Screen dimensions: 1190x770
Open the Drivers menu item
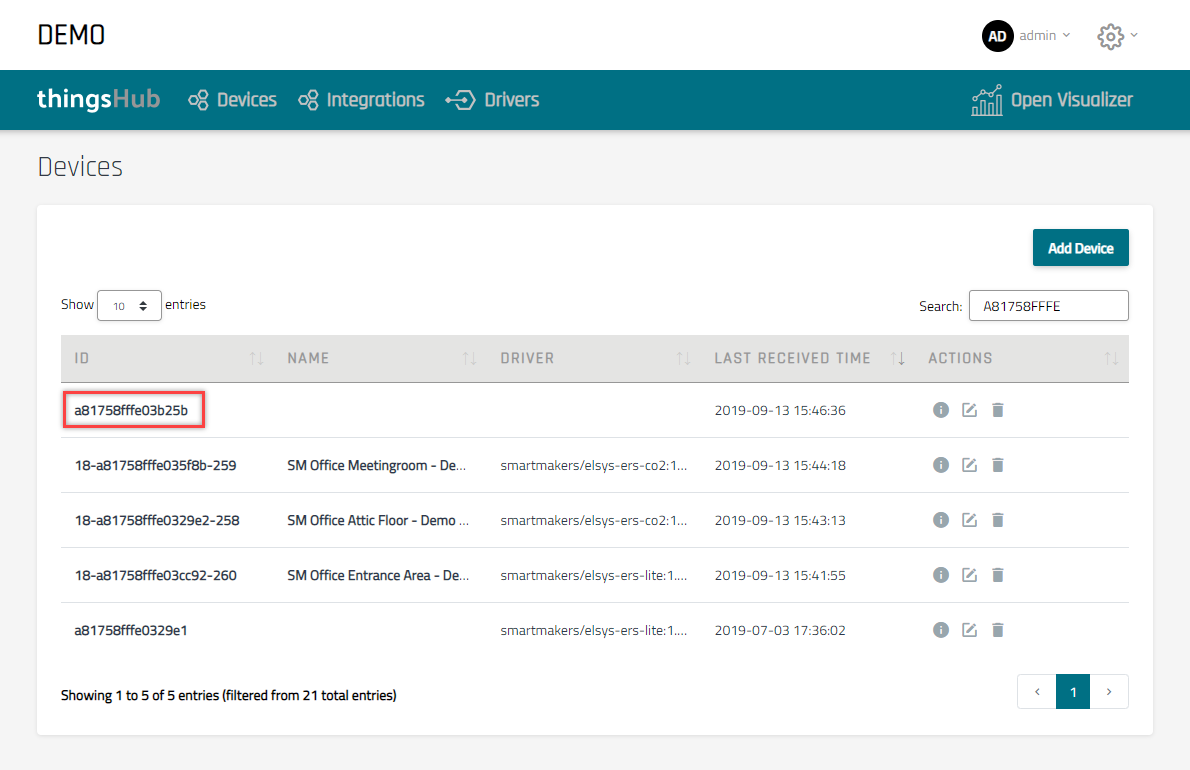point(492,100)
